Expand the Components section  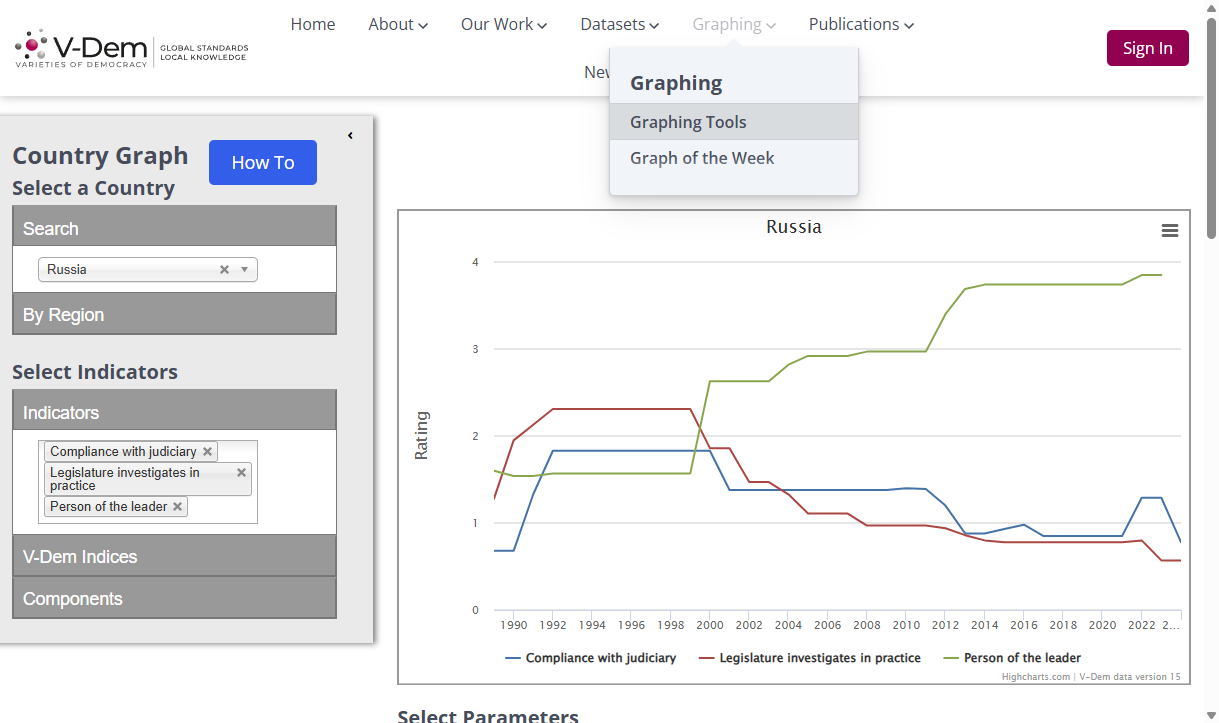[174, 598]
